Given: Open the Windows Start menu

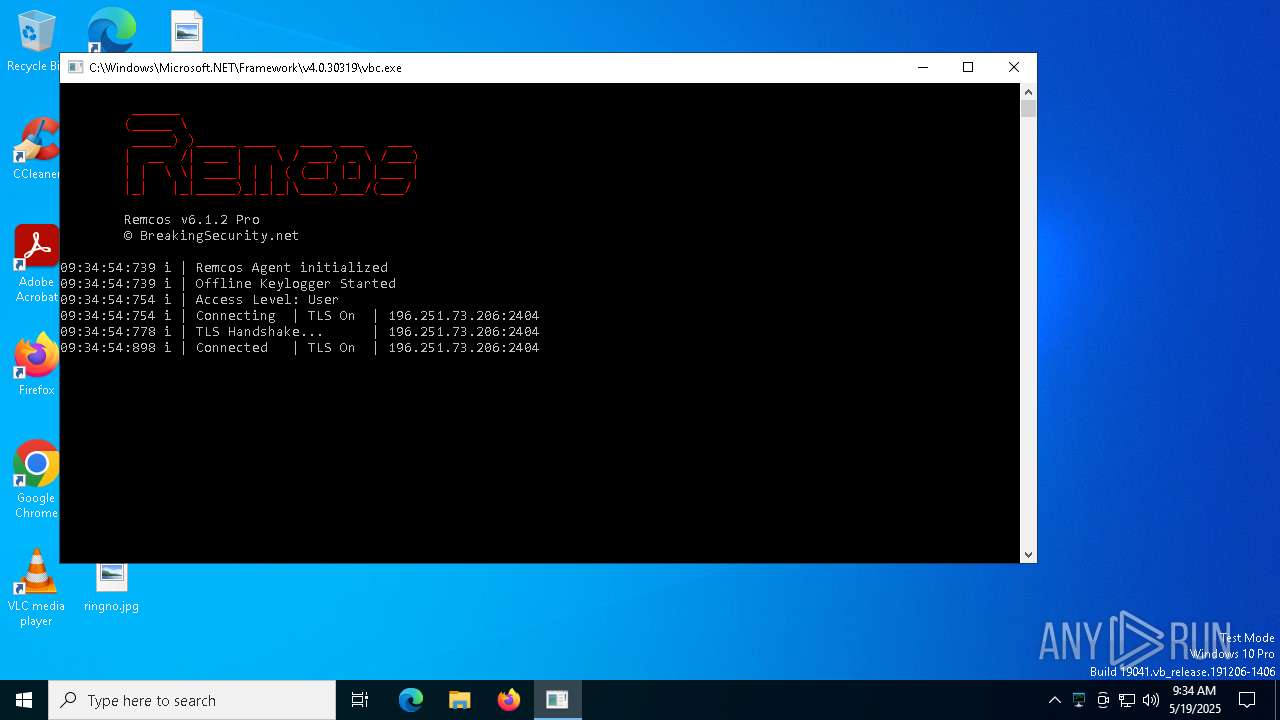Looking at the screenshot, I should click(24, 700).
